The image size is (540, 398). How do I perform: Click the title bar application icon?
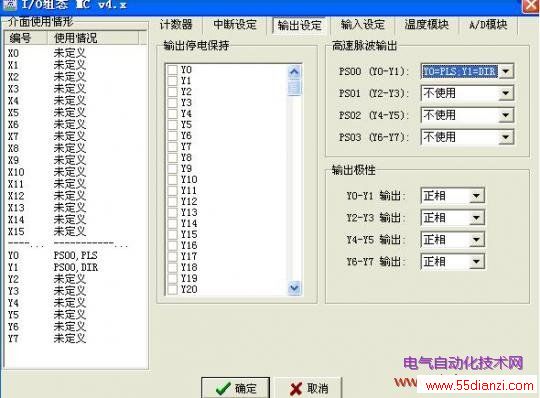[x=9, y=4]
